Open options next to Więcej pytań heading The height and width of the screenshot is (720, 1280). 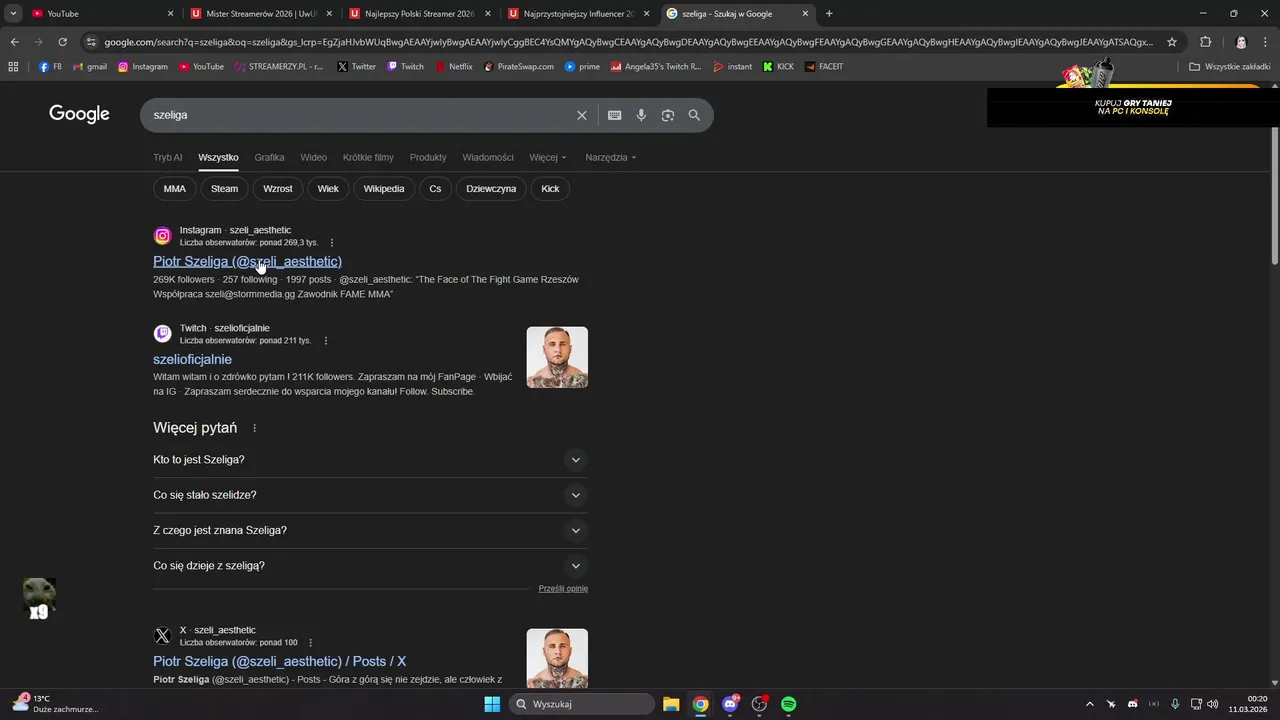(x=254, y=428)
